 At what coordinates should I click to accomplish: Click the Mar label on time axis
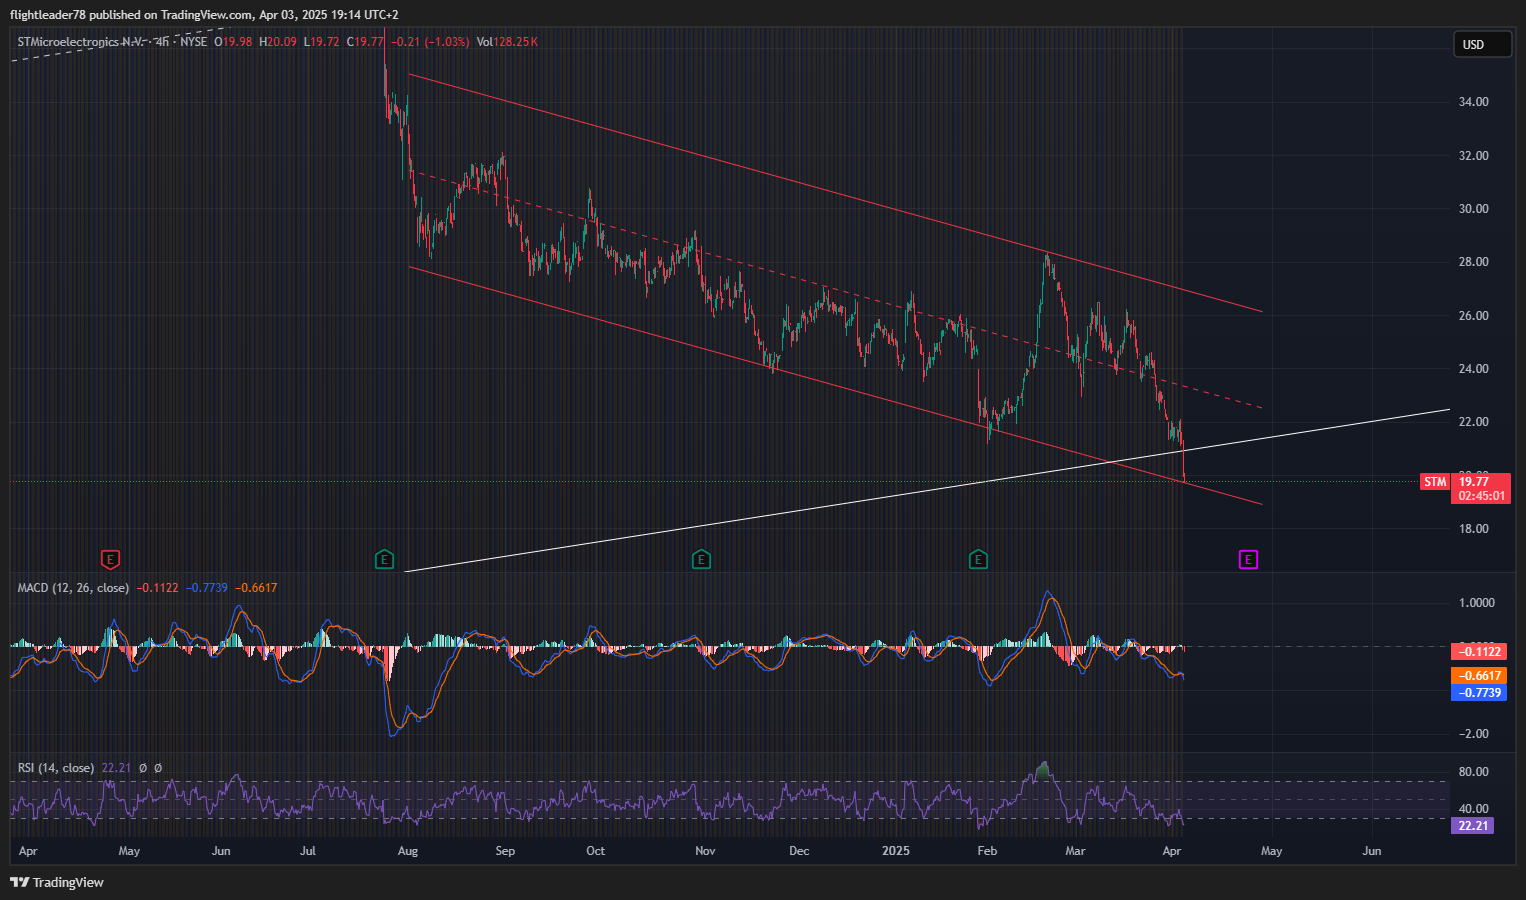1075,852
